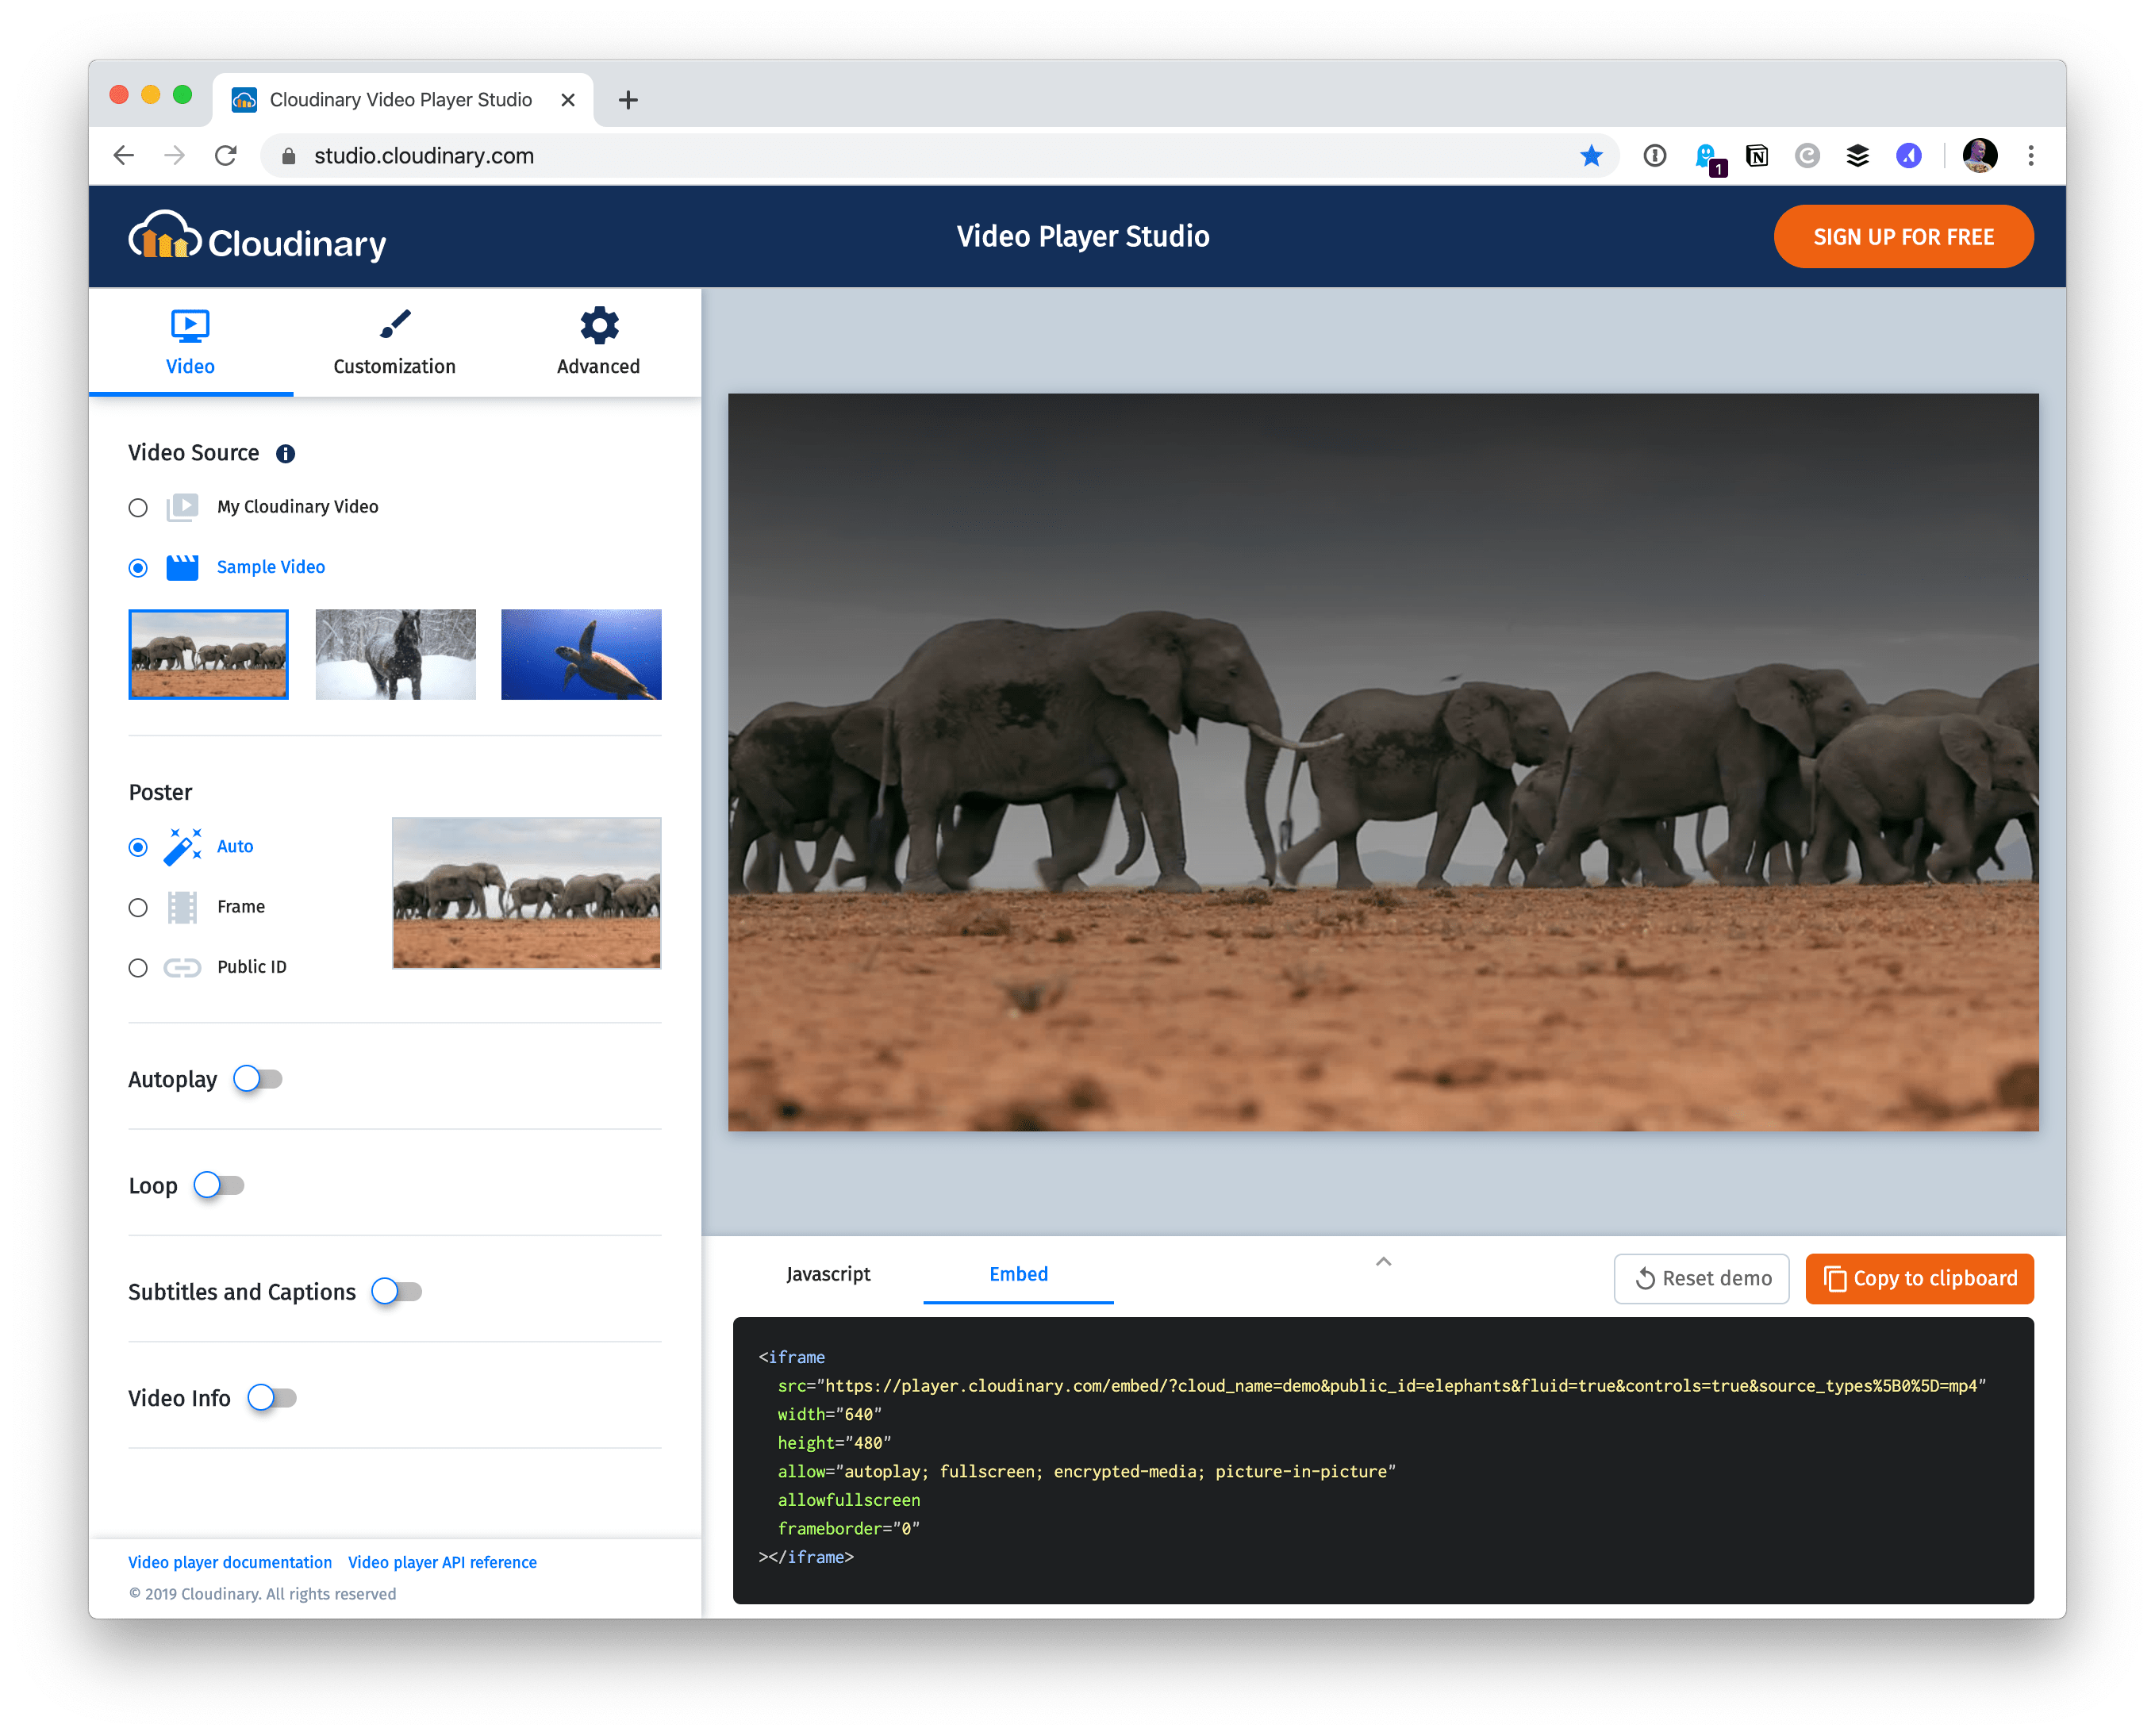Turn on the Loop switch

pos(218,1185)
